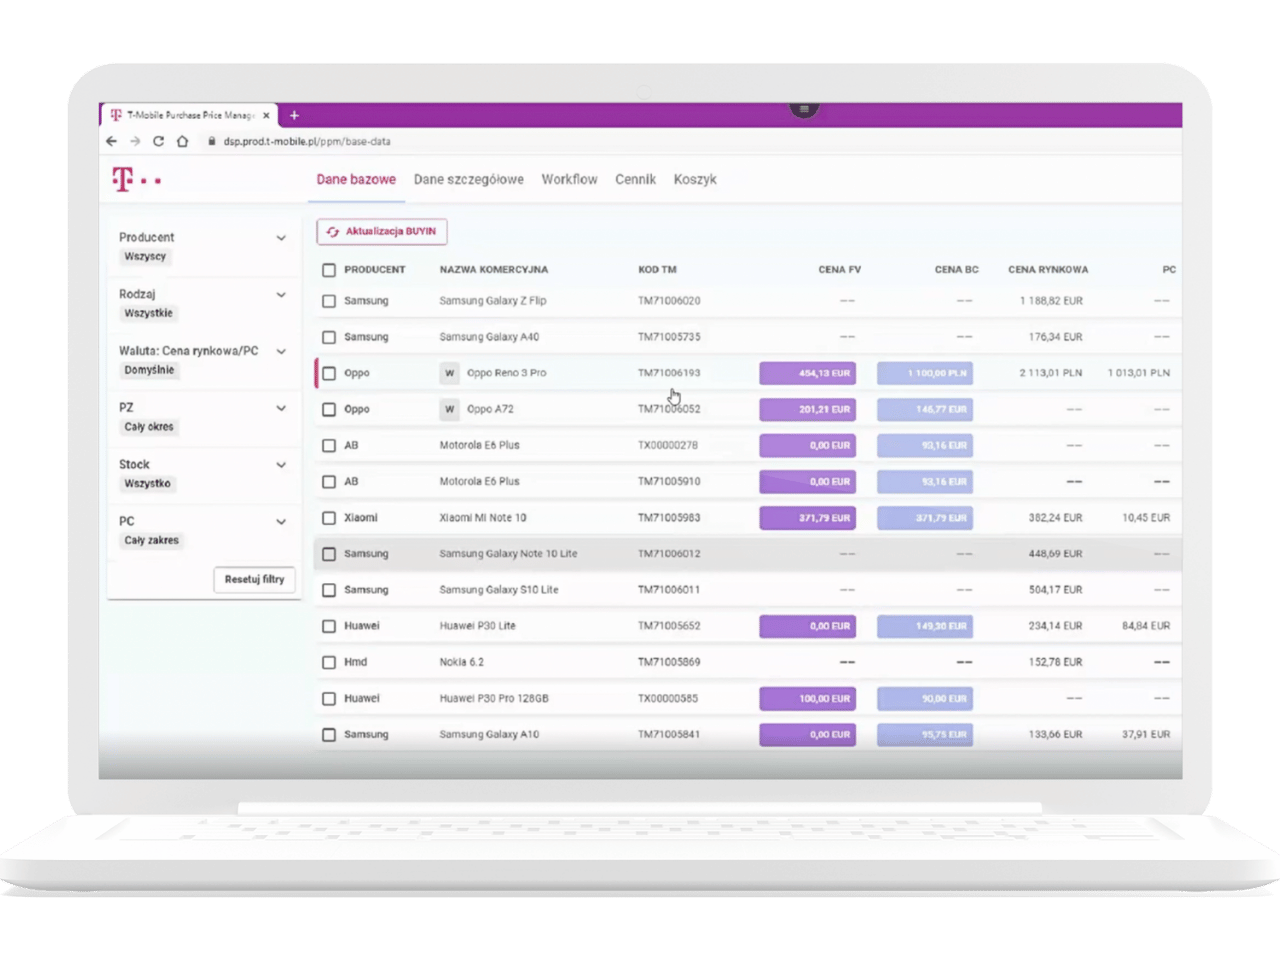
Task: Click the W badge next to Oppo A72
Action: point(450,409)
